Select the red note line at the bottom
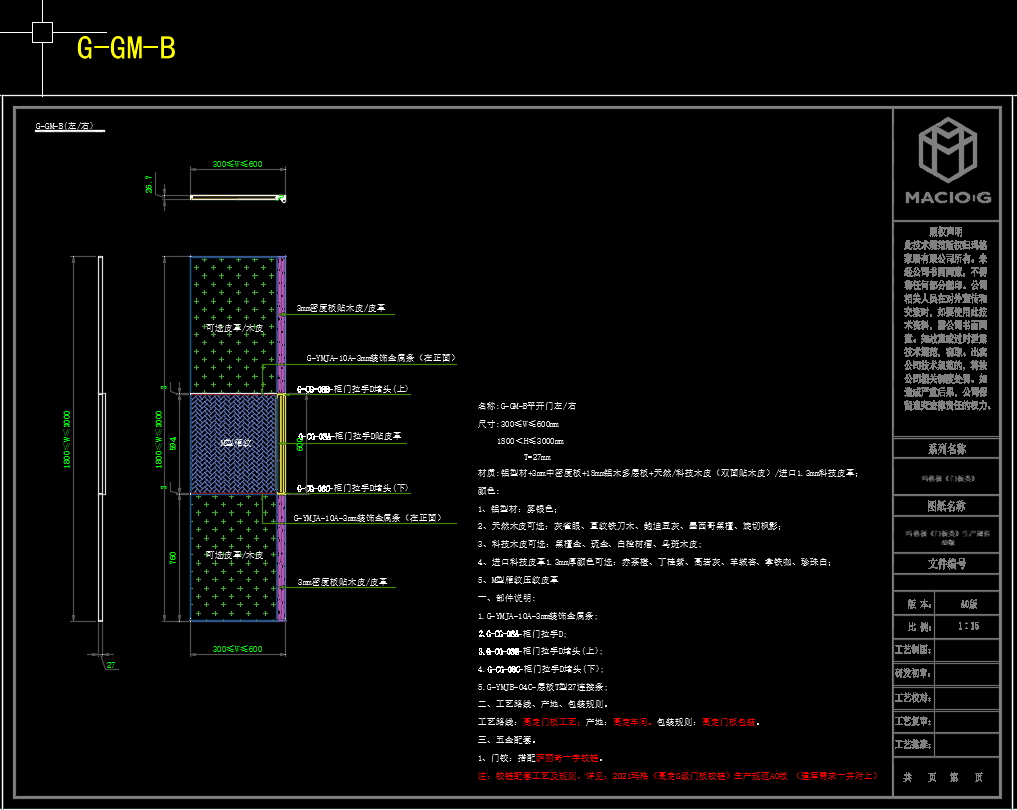Viewport: 1017px width, 810px height. 679,775
